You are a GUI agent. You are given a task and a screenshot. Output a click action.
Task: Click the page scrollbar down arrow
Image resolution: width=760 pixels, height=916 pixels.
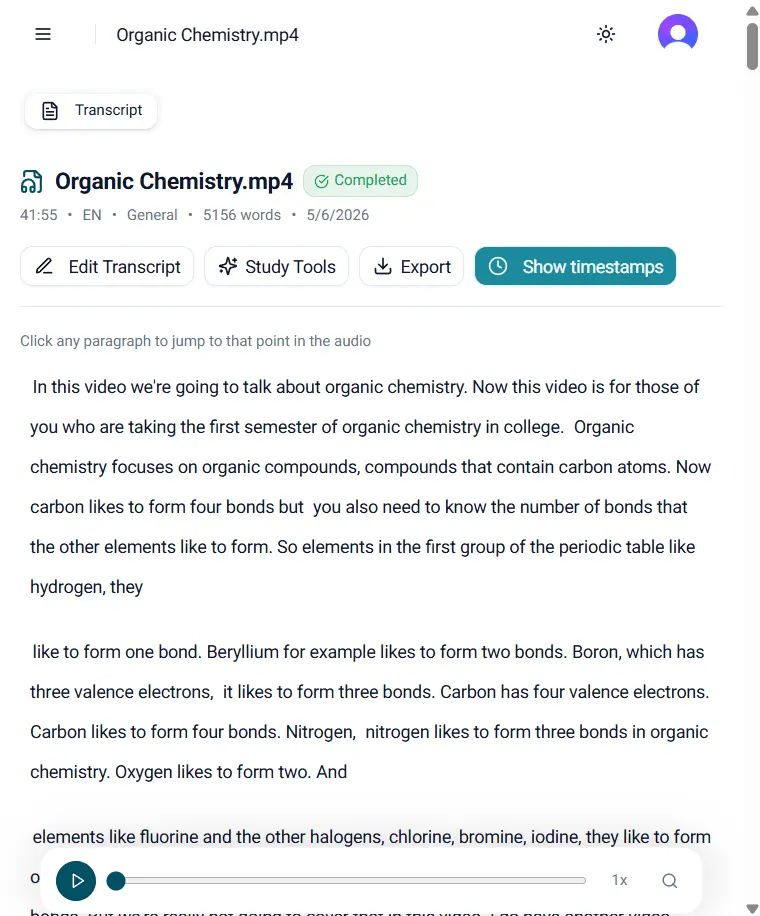click(752, 909)
